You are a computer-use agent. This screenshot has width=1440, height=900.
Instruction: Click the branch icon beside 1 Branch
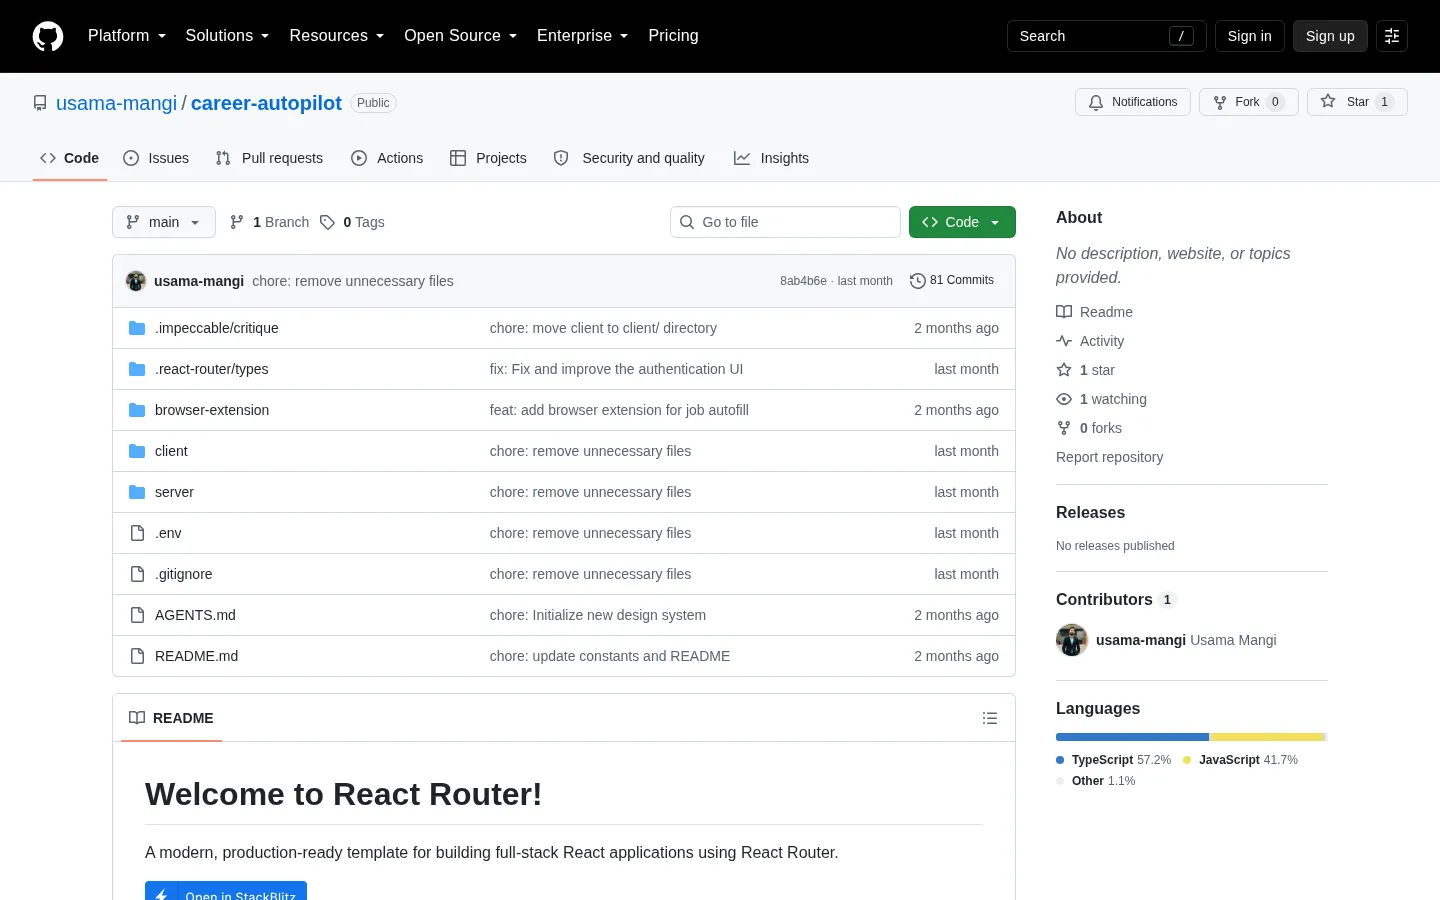(x=237, y=222)
